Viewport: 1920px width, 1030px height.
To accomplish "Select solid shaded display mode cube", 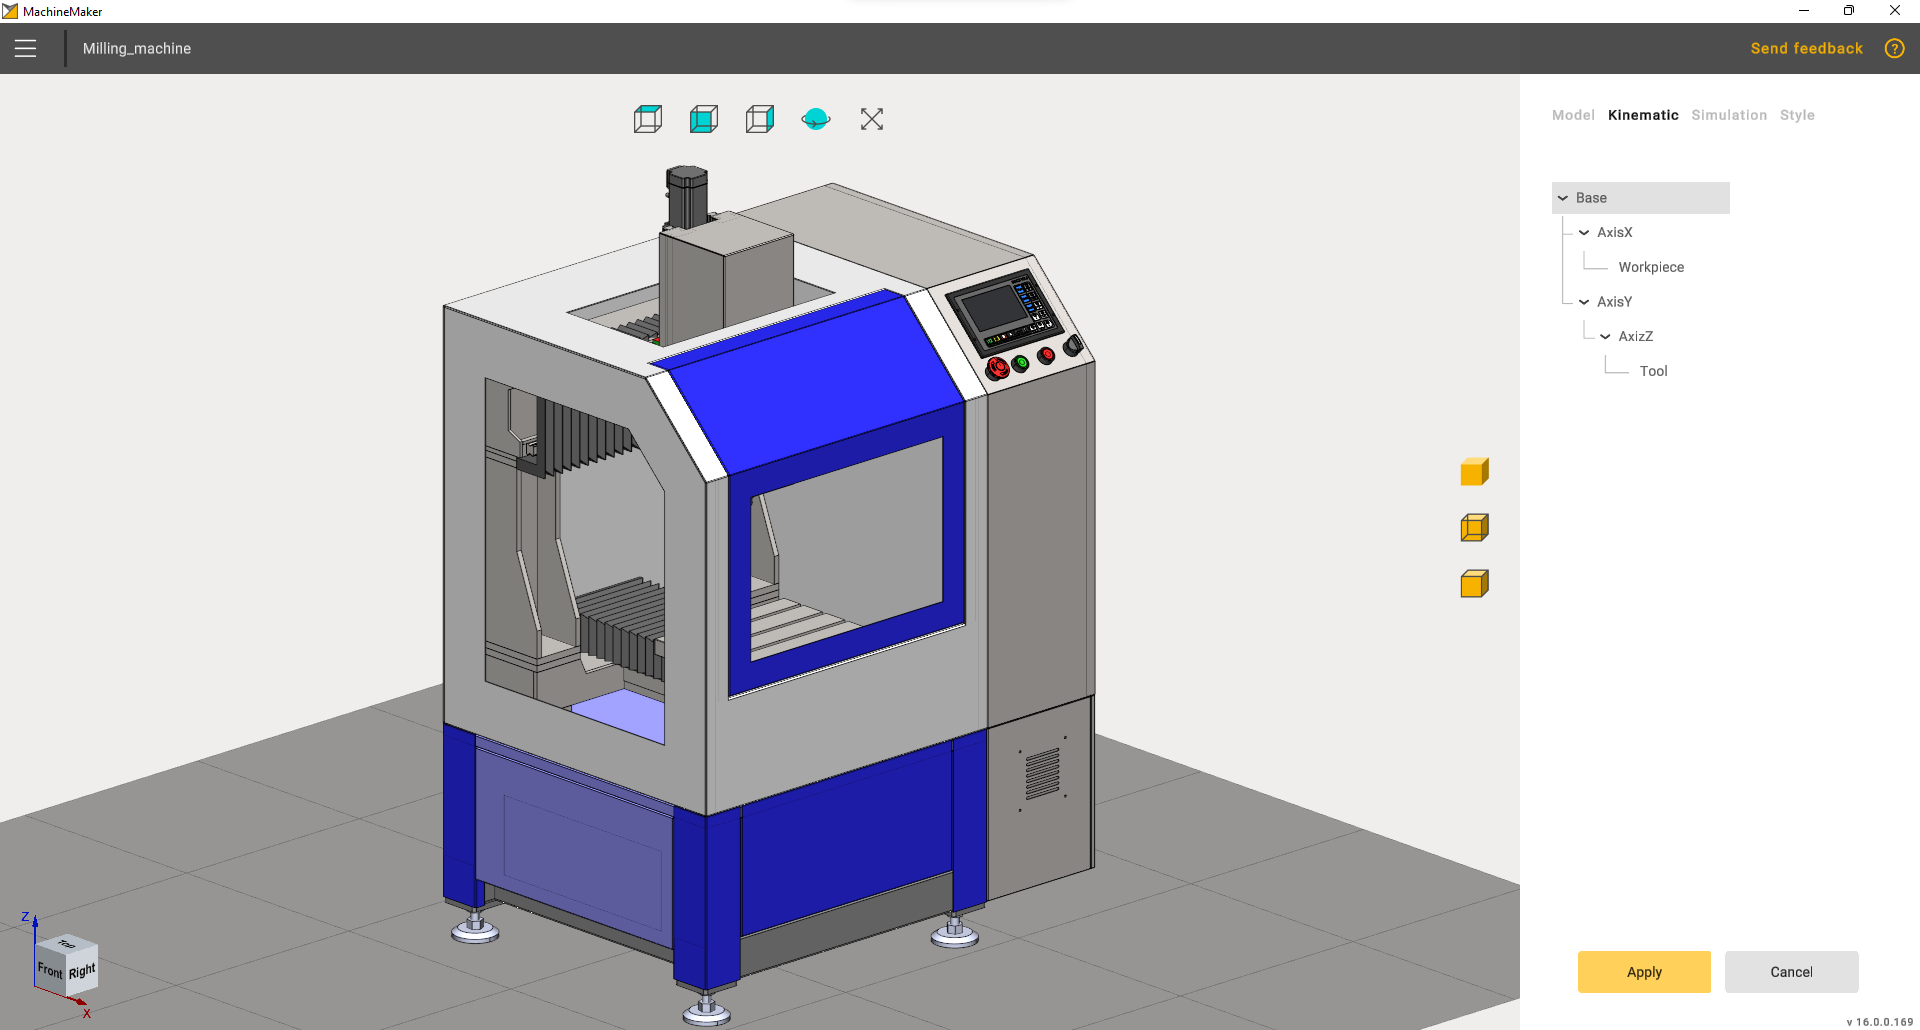I will point(1474,472).
